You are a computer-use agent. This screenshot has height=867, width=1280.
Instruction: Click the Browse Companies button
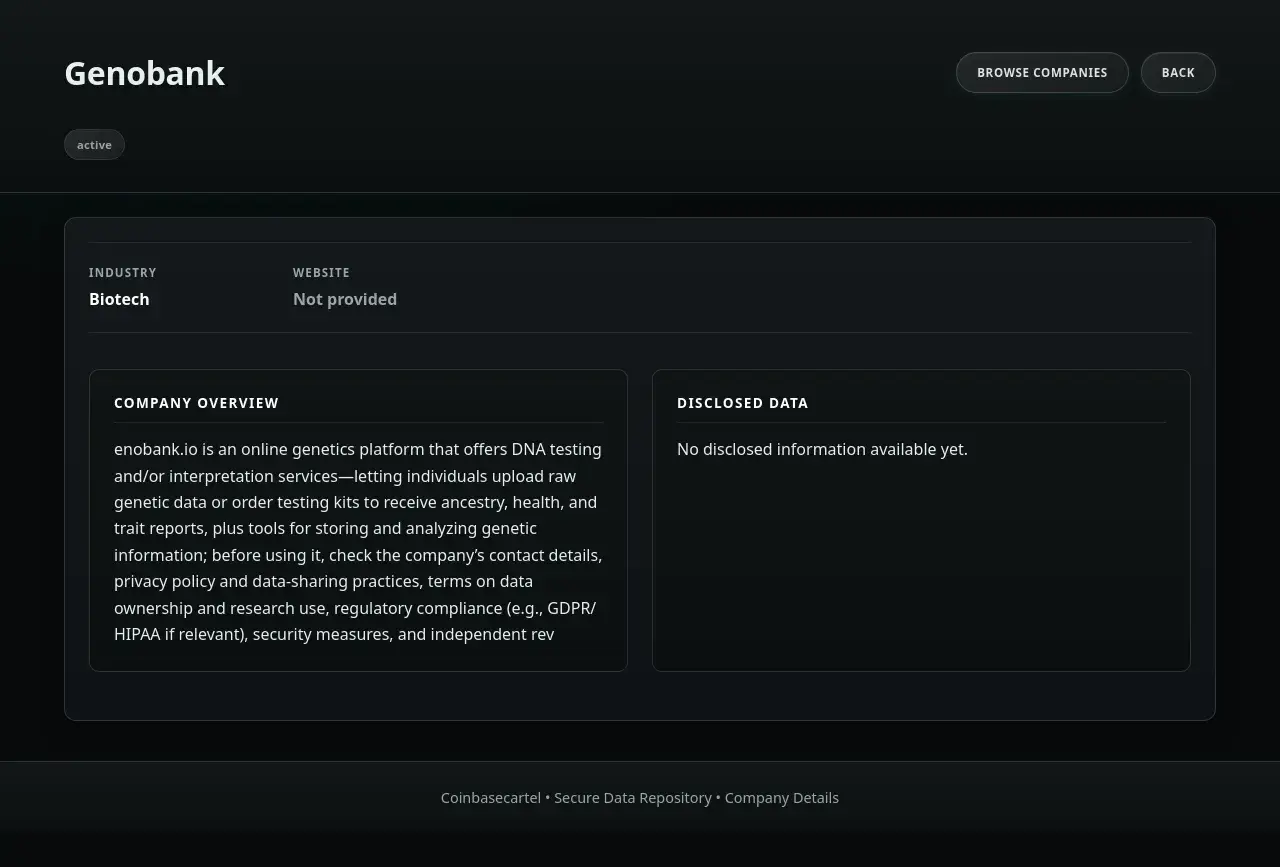pos(1042,73)
